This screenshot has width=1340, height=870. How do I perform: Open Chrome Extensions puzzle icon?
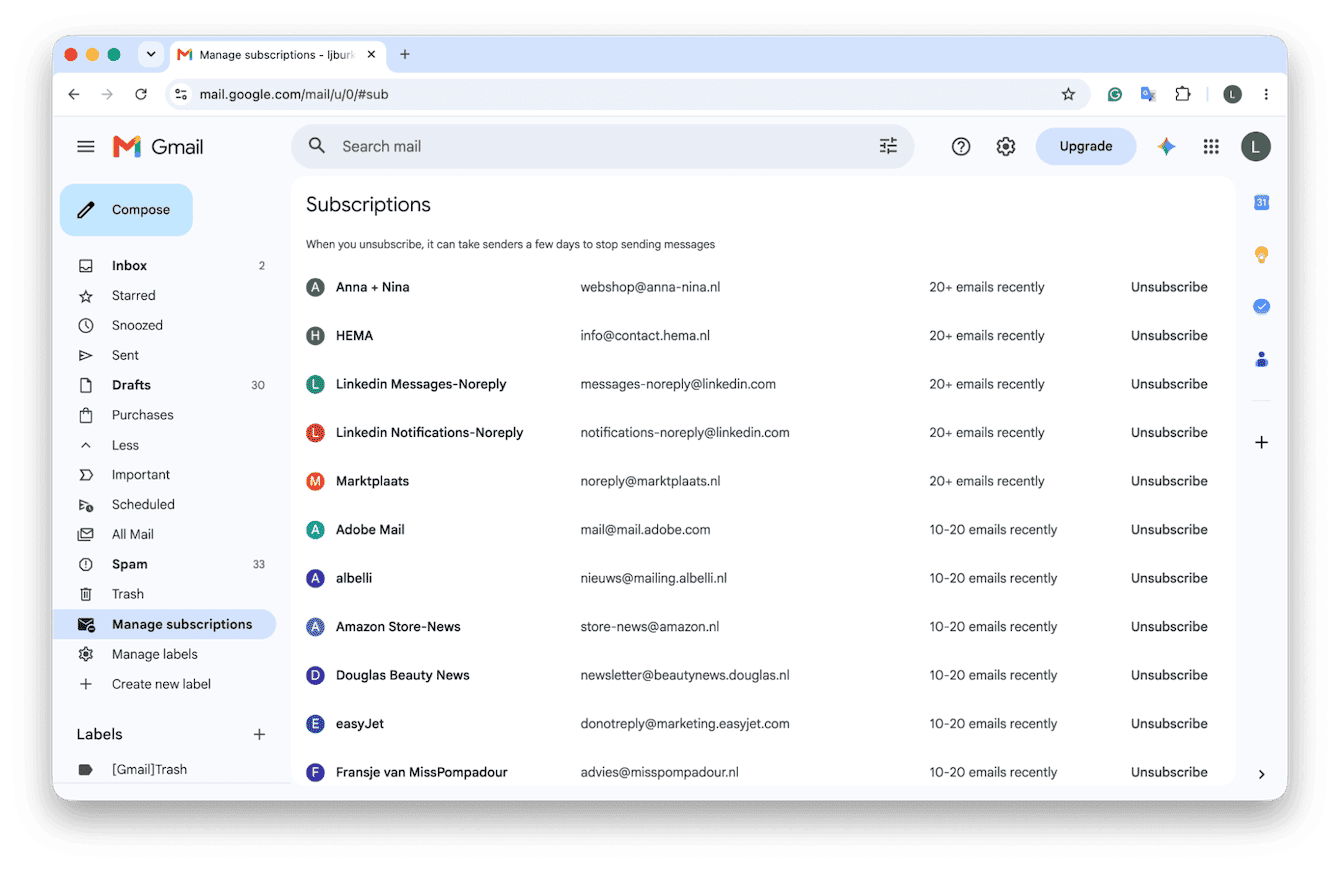tap(1183, 94)
